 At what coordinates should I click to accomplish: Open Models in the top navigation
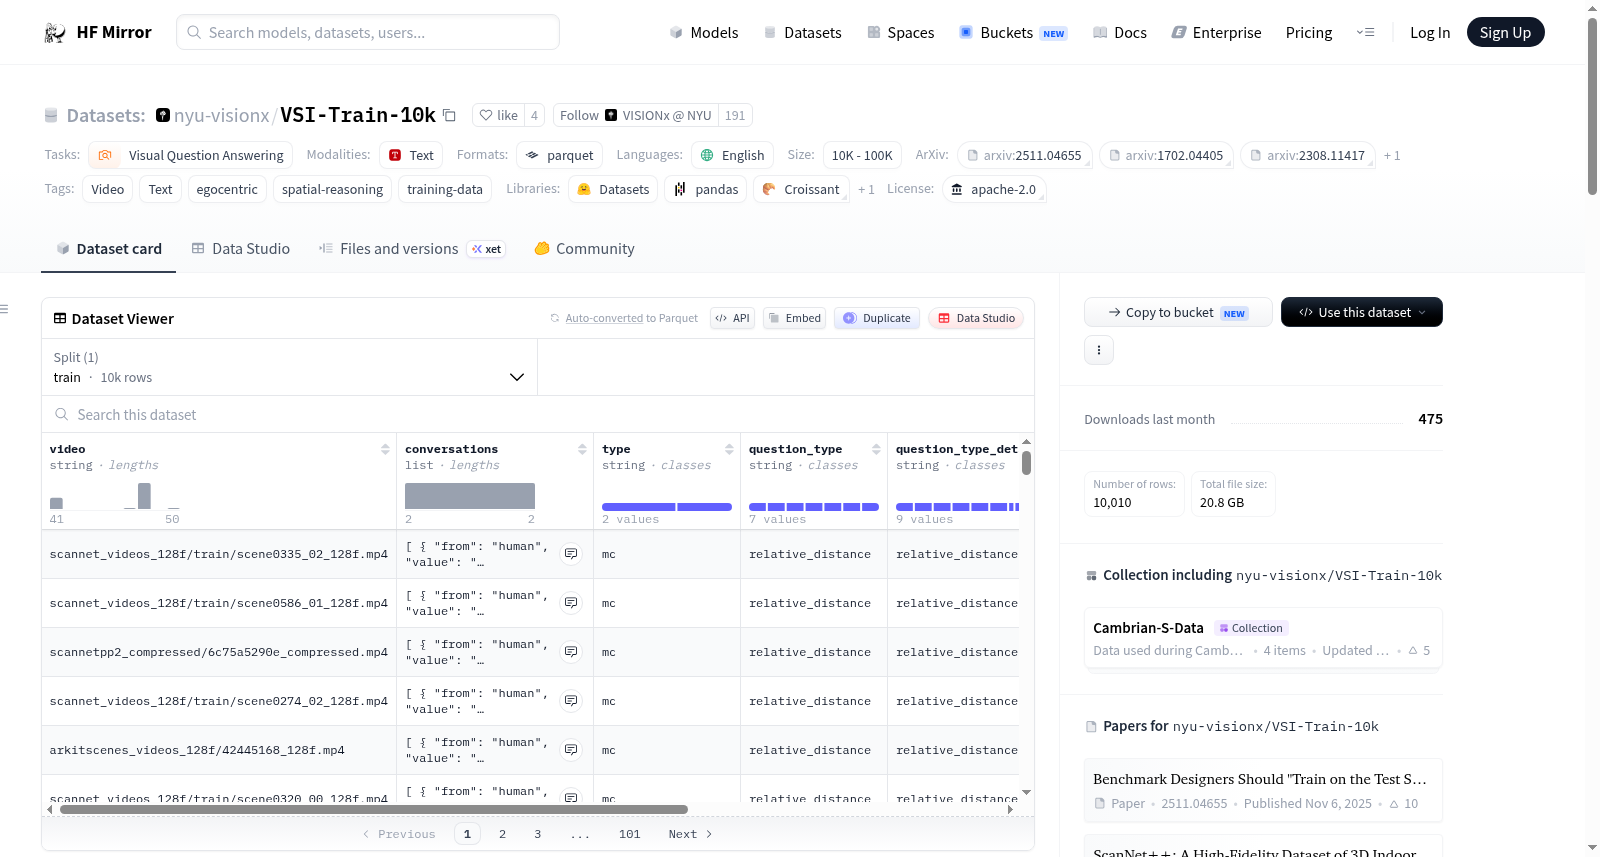(704, 32)
